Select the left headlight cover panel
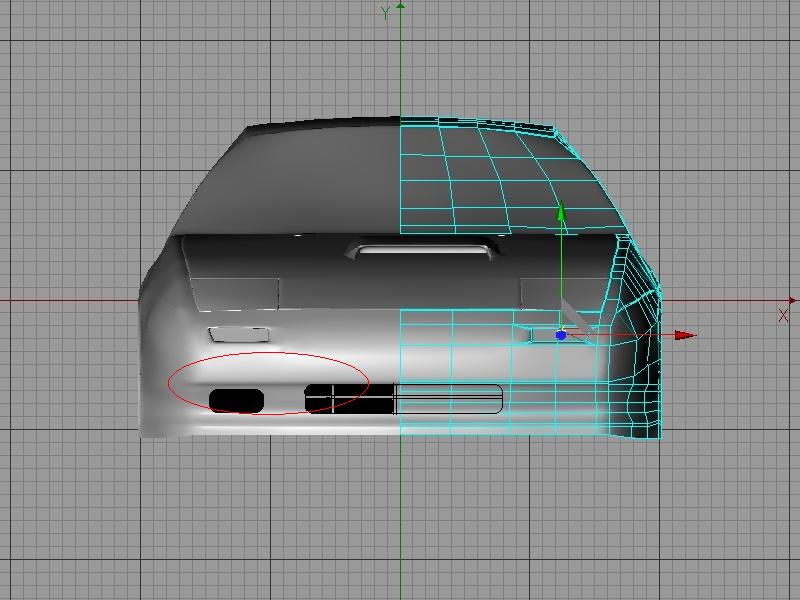The height and width of the screenshot is (600, 800). [234, 293]
